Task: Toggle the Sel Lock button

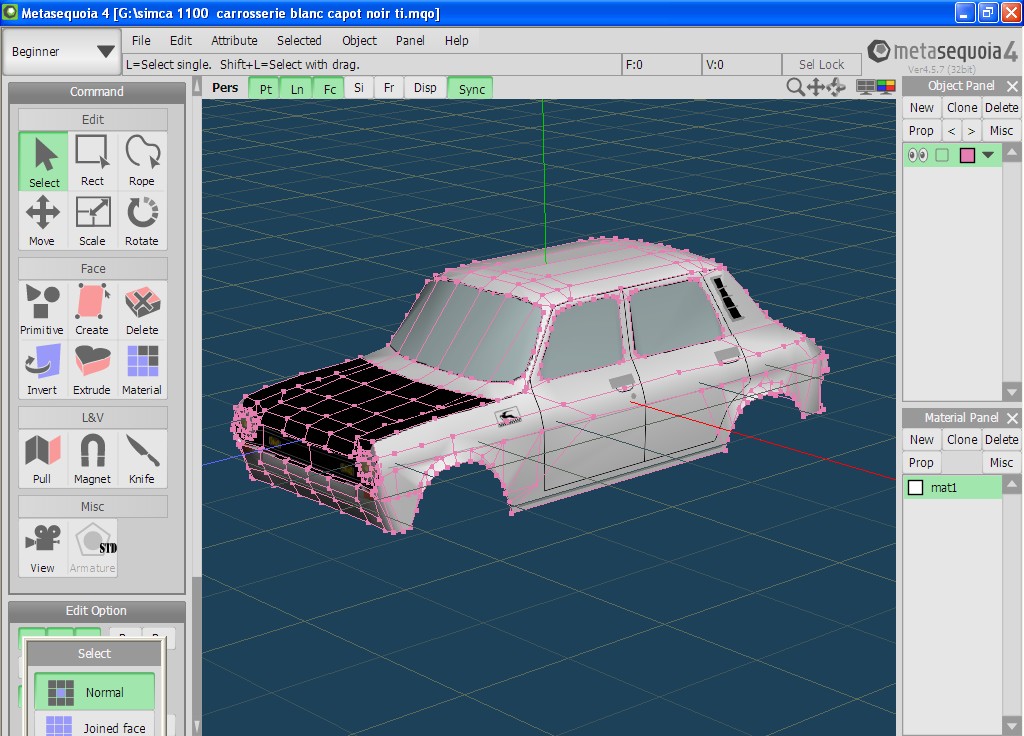Action: pos(822,64)
